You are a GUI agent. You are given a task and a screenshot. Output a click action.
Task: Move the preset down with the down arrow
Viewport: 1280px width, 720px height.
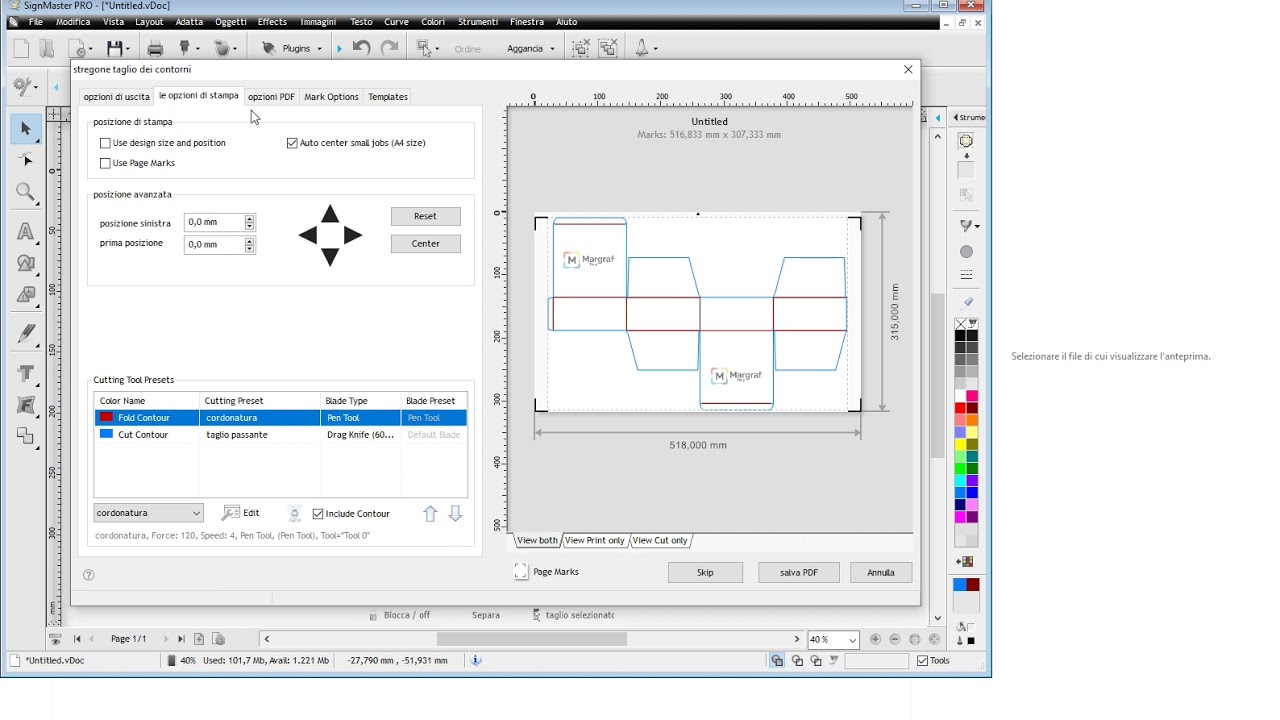coord(455,513)
